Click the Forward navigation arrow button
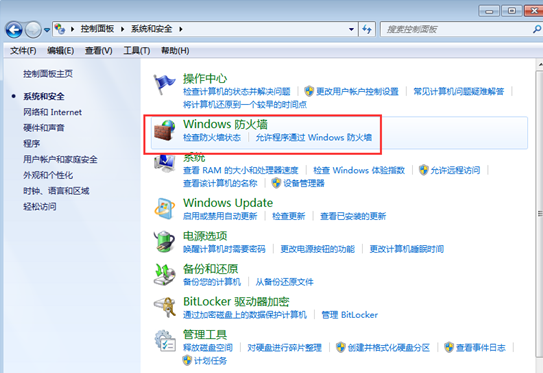Image resolution: width=543 pixels, height=373 pixels. 33,30
